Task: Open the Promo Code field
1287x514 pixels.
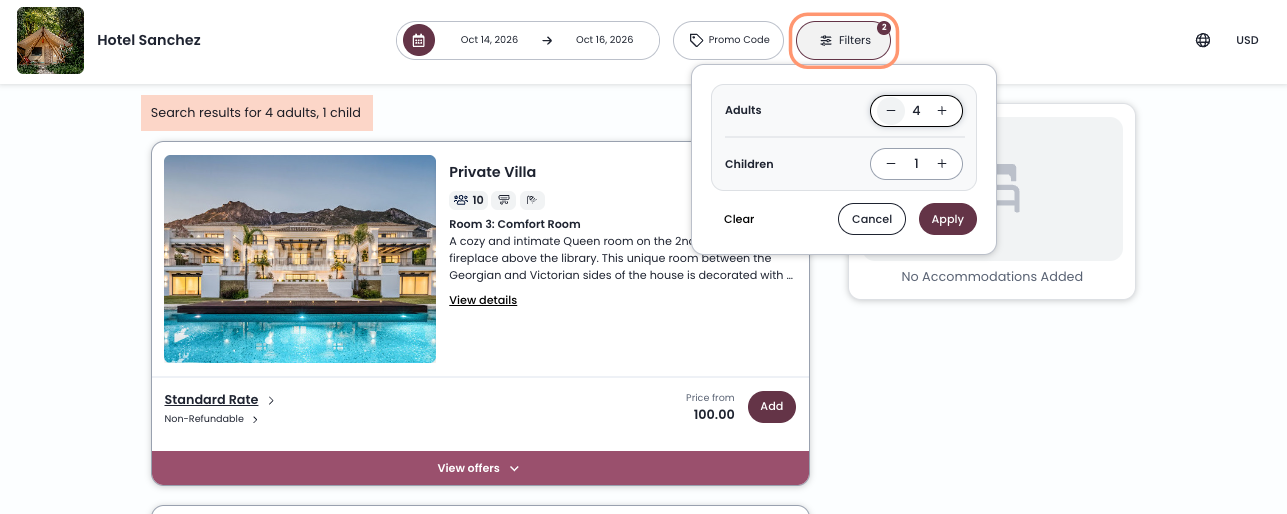Action: tap(729, 40)
